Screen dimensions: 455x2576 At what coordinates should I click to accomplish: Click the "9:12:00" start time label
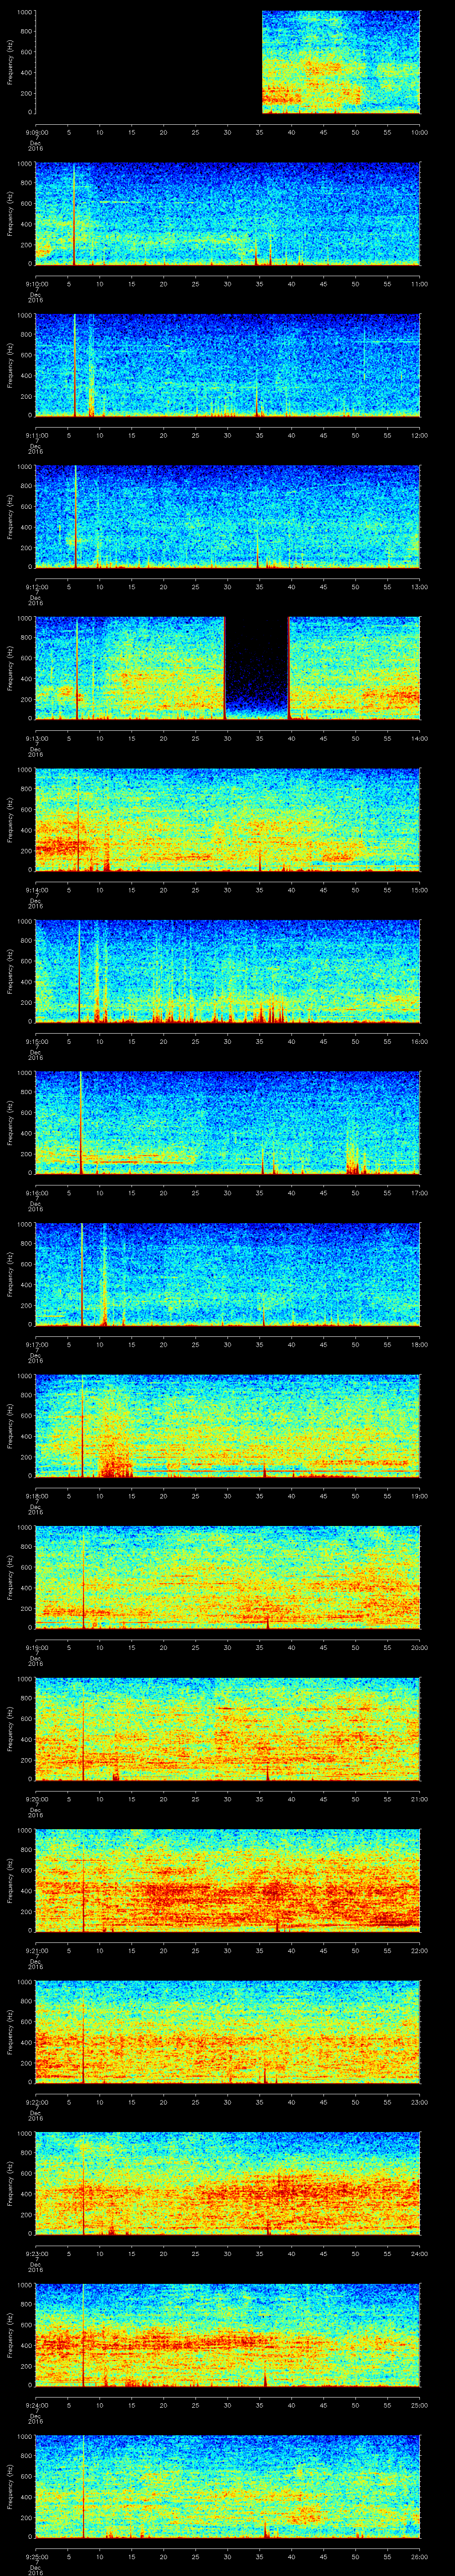(36, 587)
